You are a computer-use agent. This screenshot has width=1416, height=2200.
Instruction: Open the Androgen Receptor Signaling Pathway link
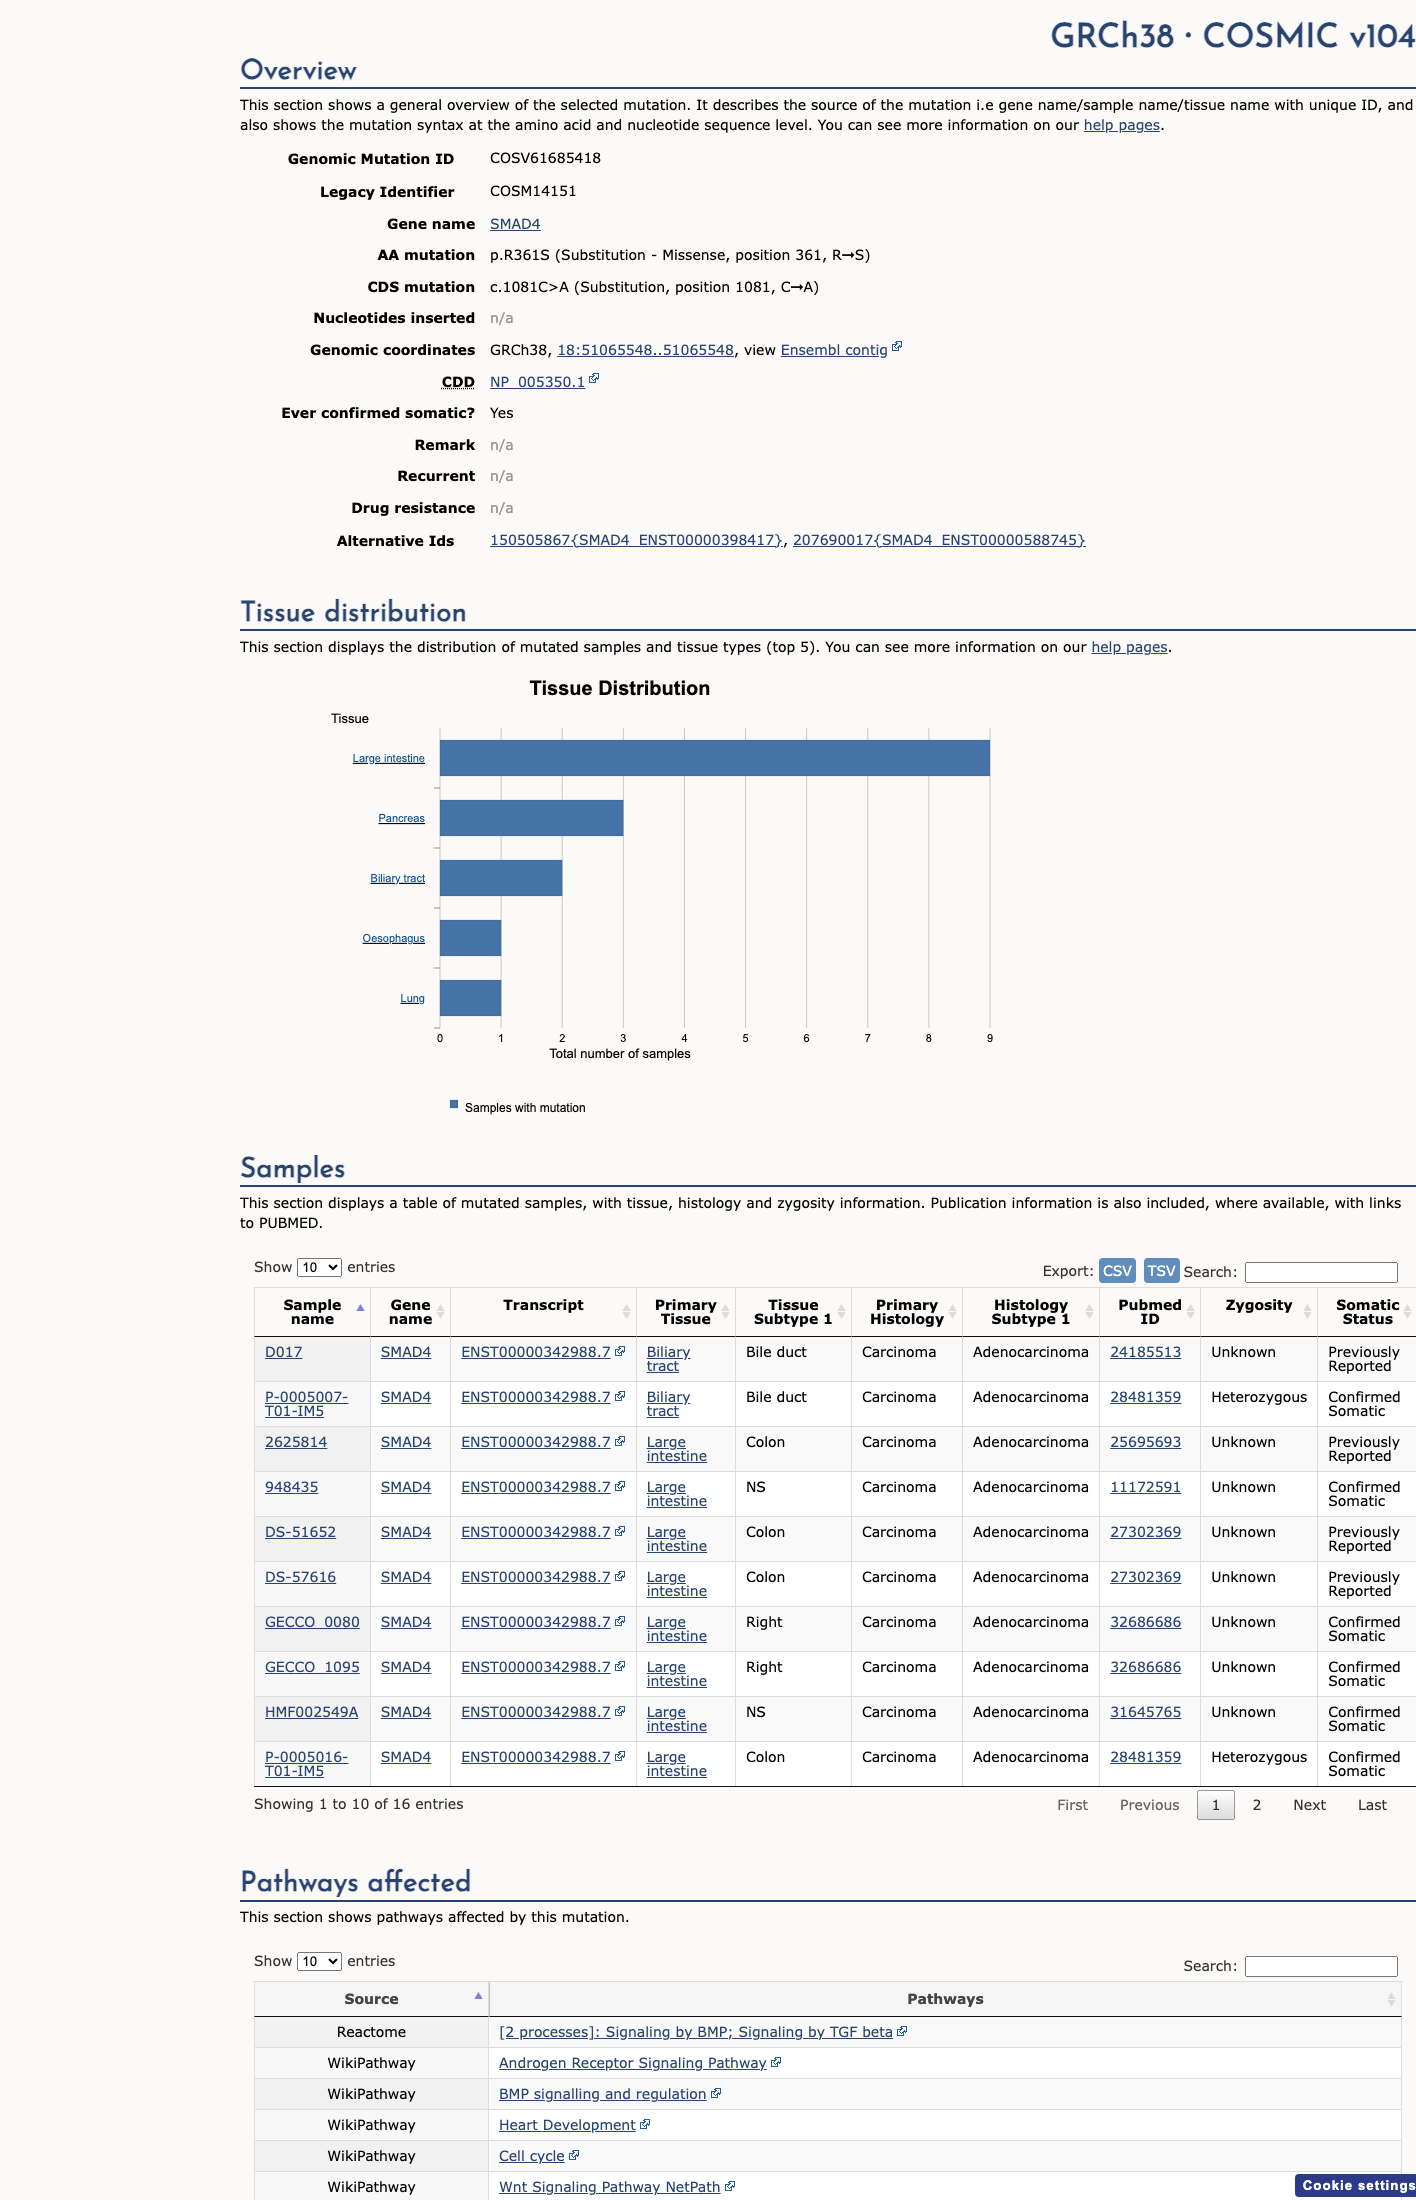tap(633, 2063)
